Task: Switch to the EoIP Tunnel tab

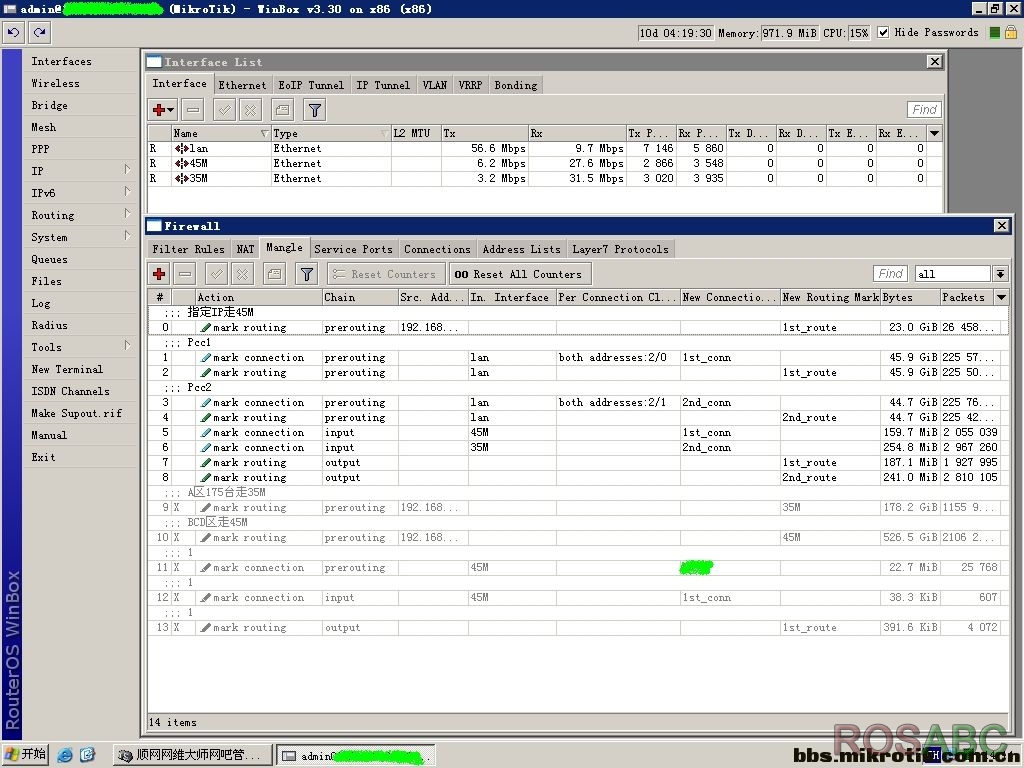Action: tap(311, 85)
